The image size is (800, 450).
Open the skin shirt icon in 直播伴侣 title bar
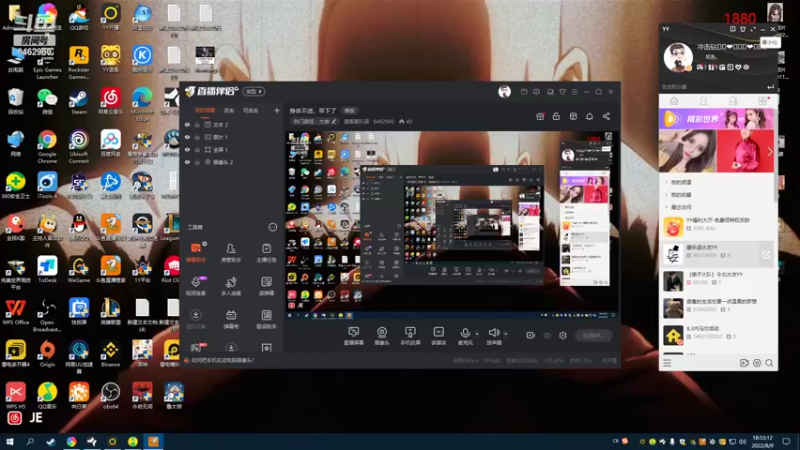pyautogui.click(x=562, y=92)
